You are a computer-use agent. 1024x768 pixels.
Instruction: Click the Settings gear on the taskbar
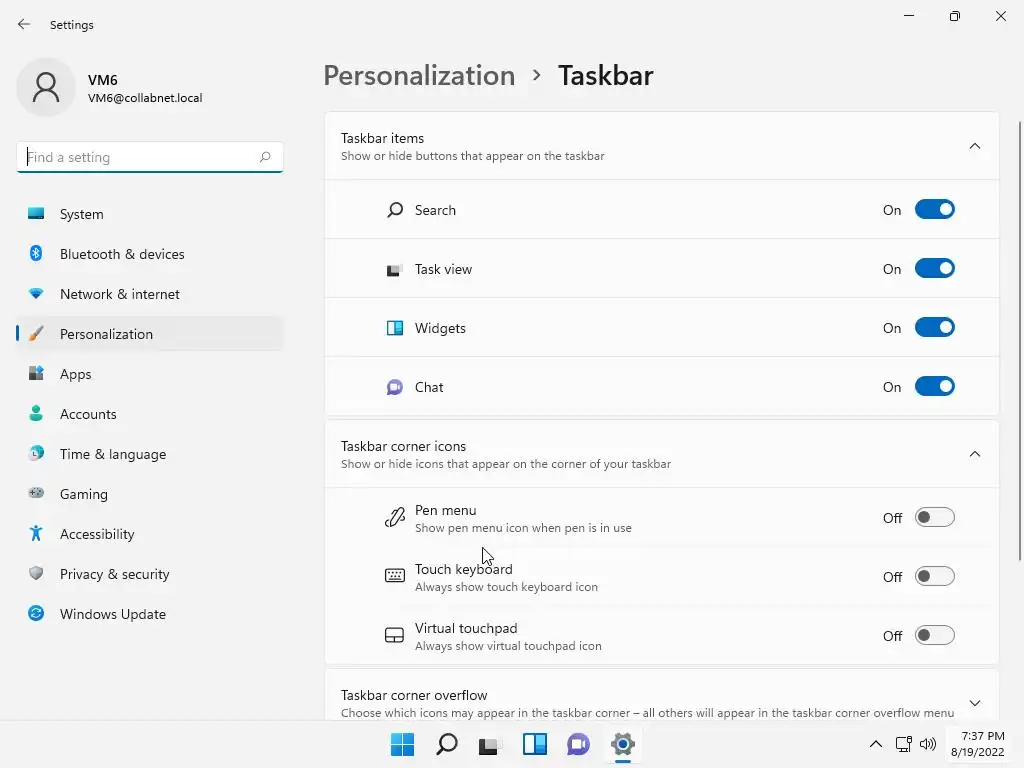[623, 744]
